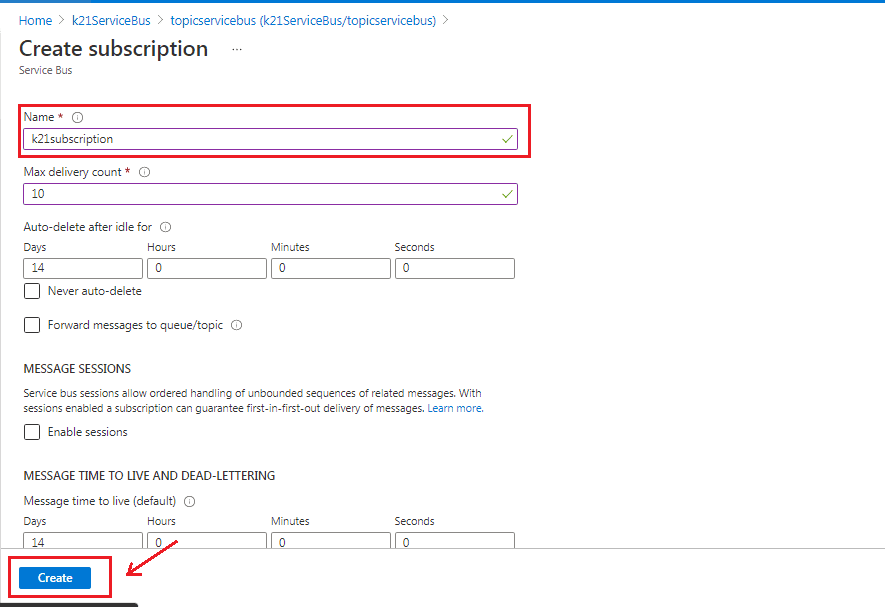Open the Learn more link about sessions
The width and height of the screenshot is (885, 607).
[455, 408]
